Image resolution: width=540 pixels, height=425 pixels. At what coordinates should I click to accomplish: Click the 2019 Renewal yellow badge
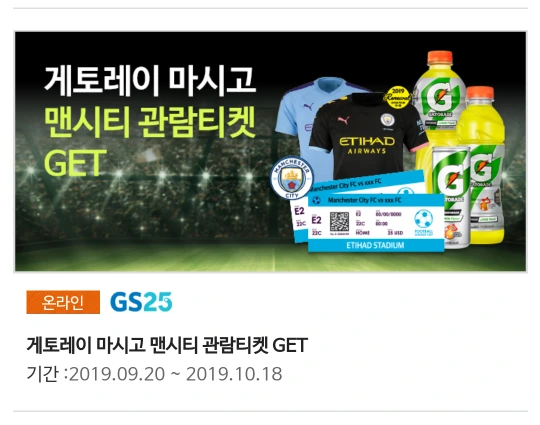398,97
